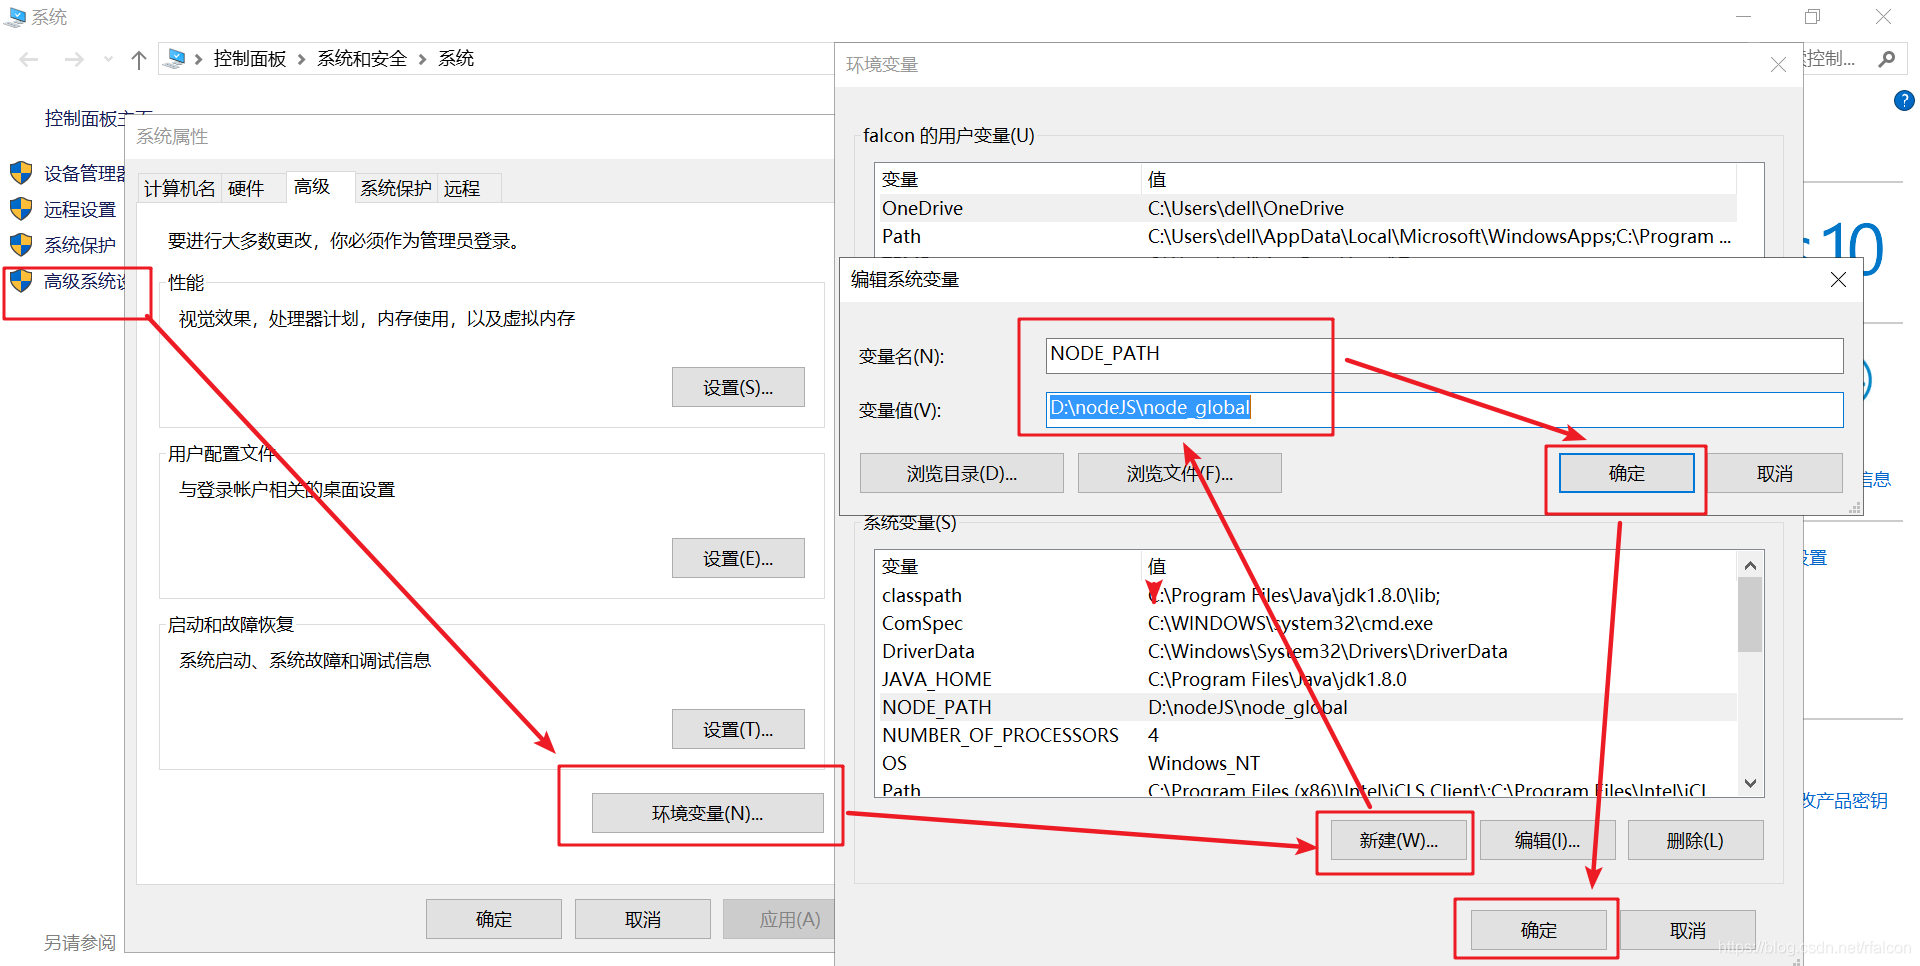1920x966 pixels.
Task: Open the recent locations dropdown chevron
Action: coord(108,60)
